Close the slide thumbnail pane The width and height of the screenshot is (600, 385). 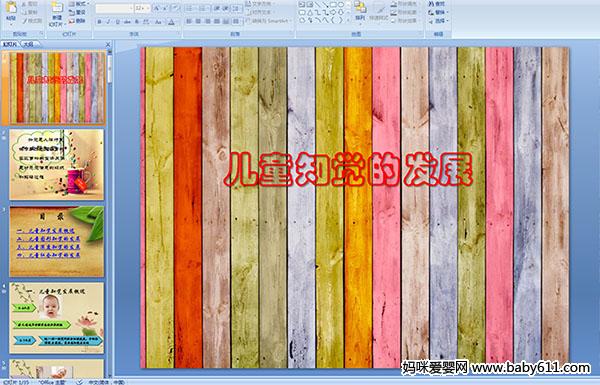(x=108, y=44)
